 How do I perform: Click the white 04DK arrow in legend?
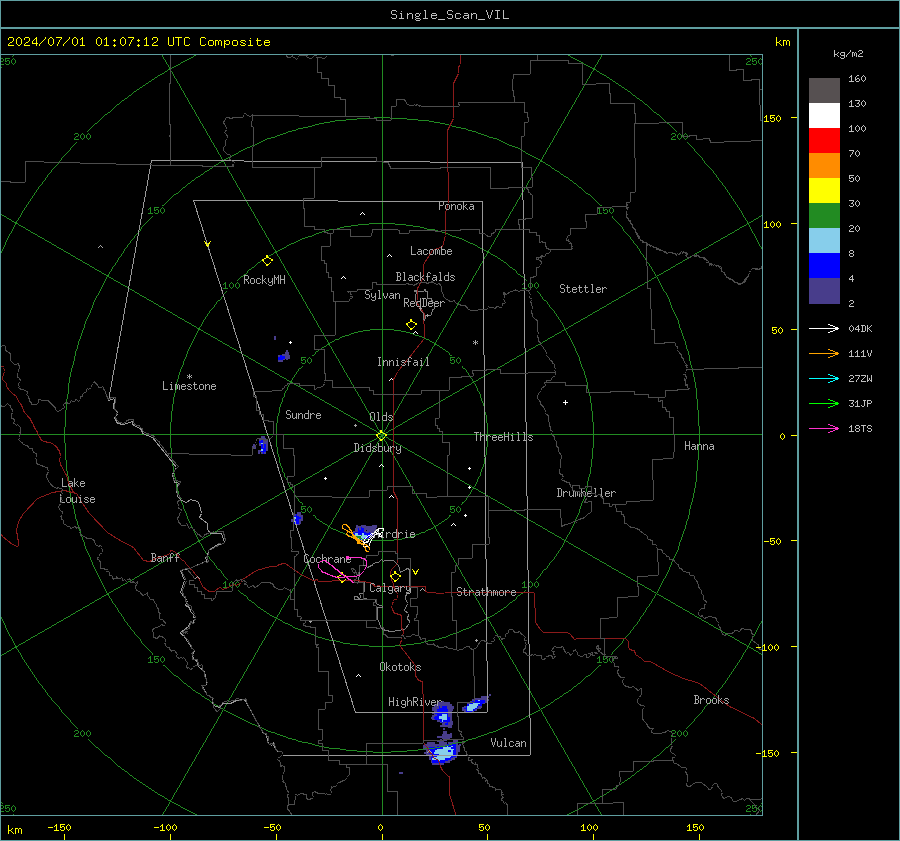[824, 328]
